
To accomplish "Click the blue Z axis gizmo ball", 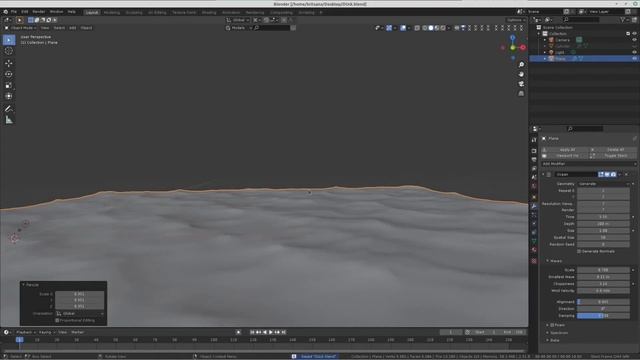I will (x=513, y=38).
